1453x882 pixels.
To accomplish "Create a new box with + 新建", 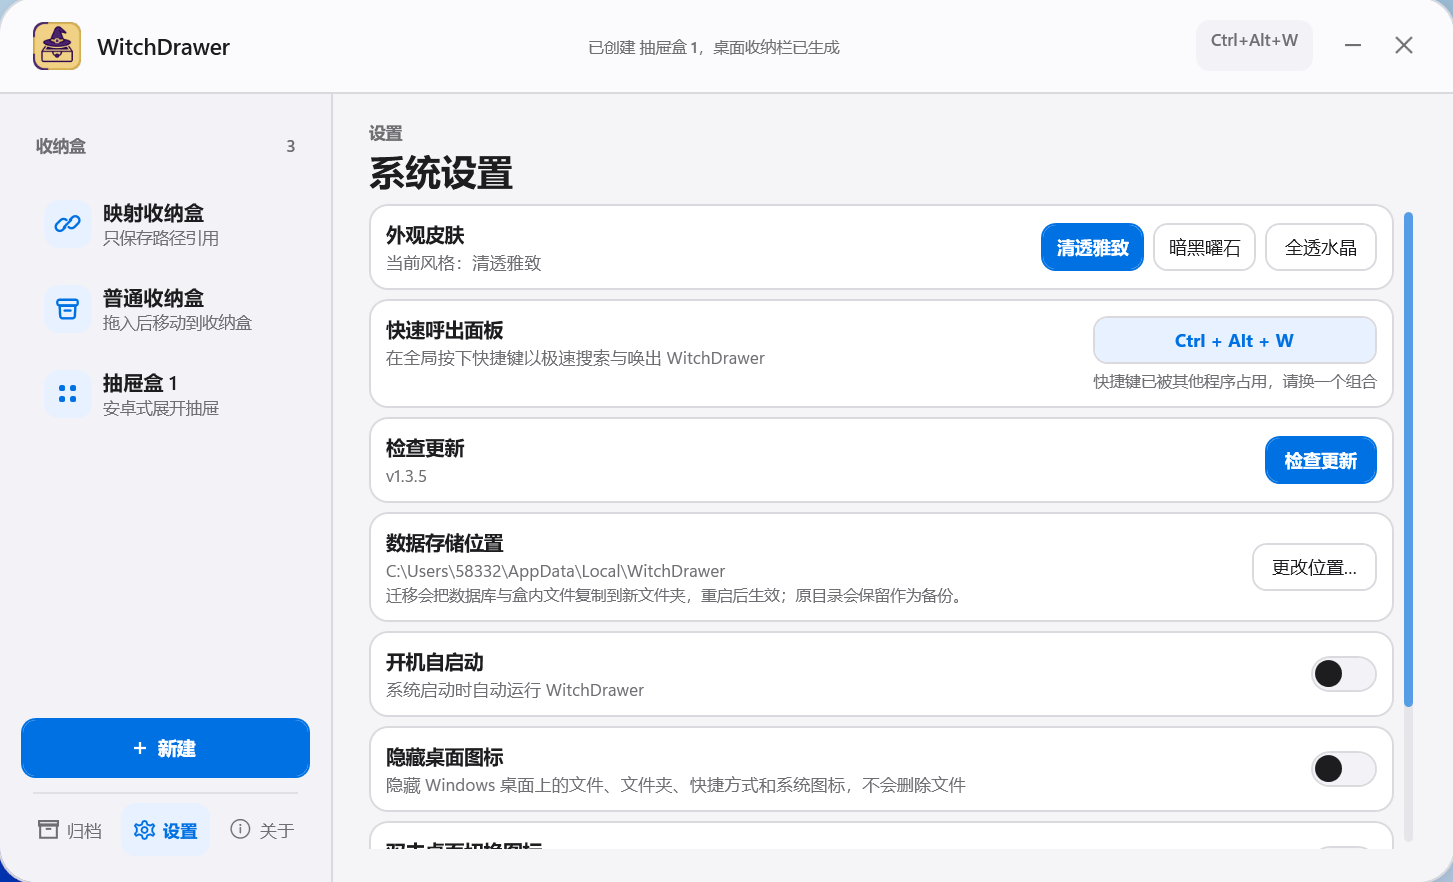I will [x=165, y=748].
